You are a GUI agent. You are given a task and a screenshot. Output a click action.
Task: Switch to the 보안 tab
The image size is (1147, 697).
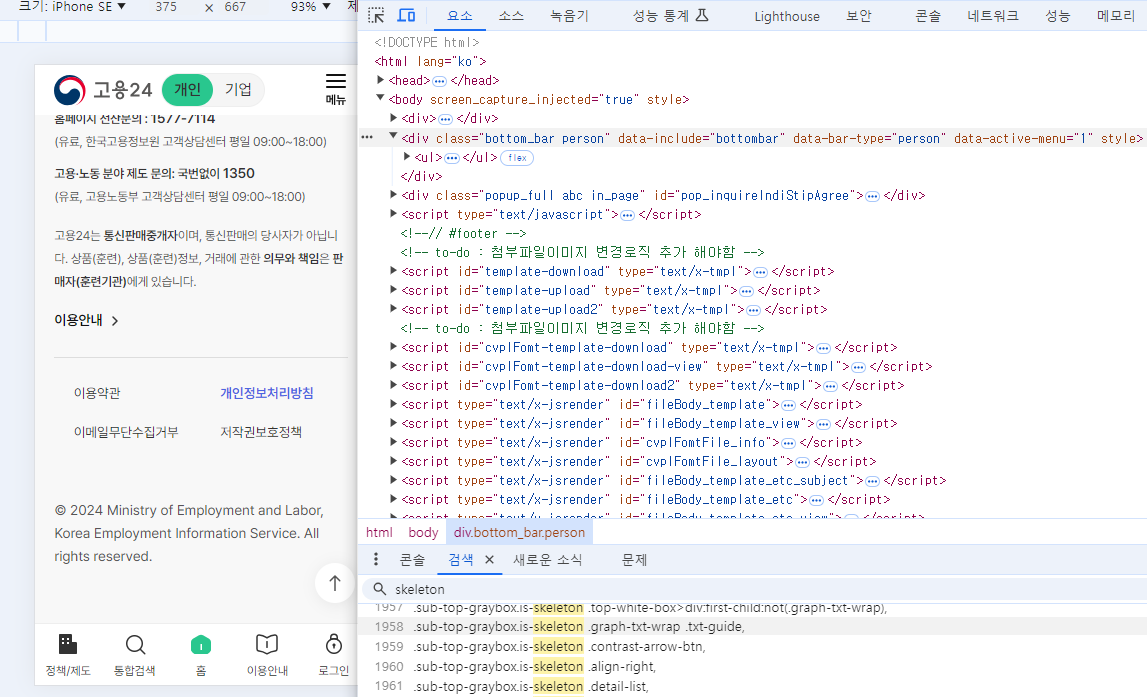[859, 15]
